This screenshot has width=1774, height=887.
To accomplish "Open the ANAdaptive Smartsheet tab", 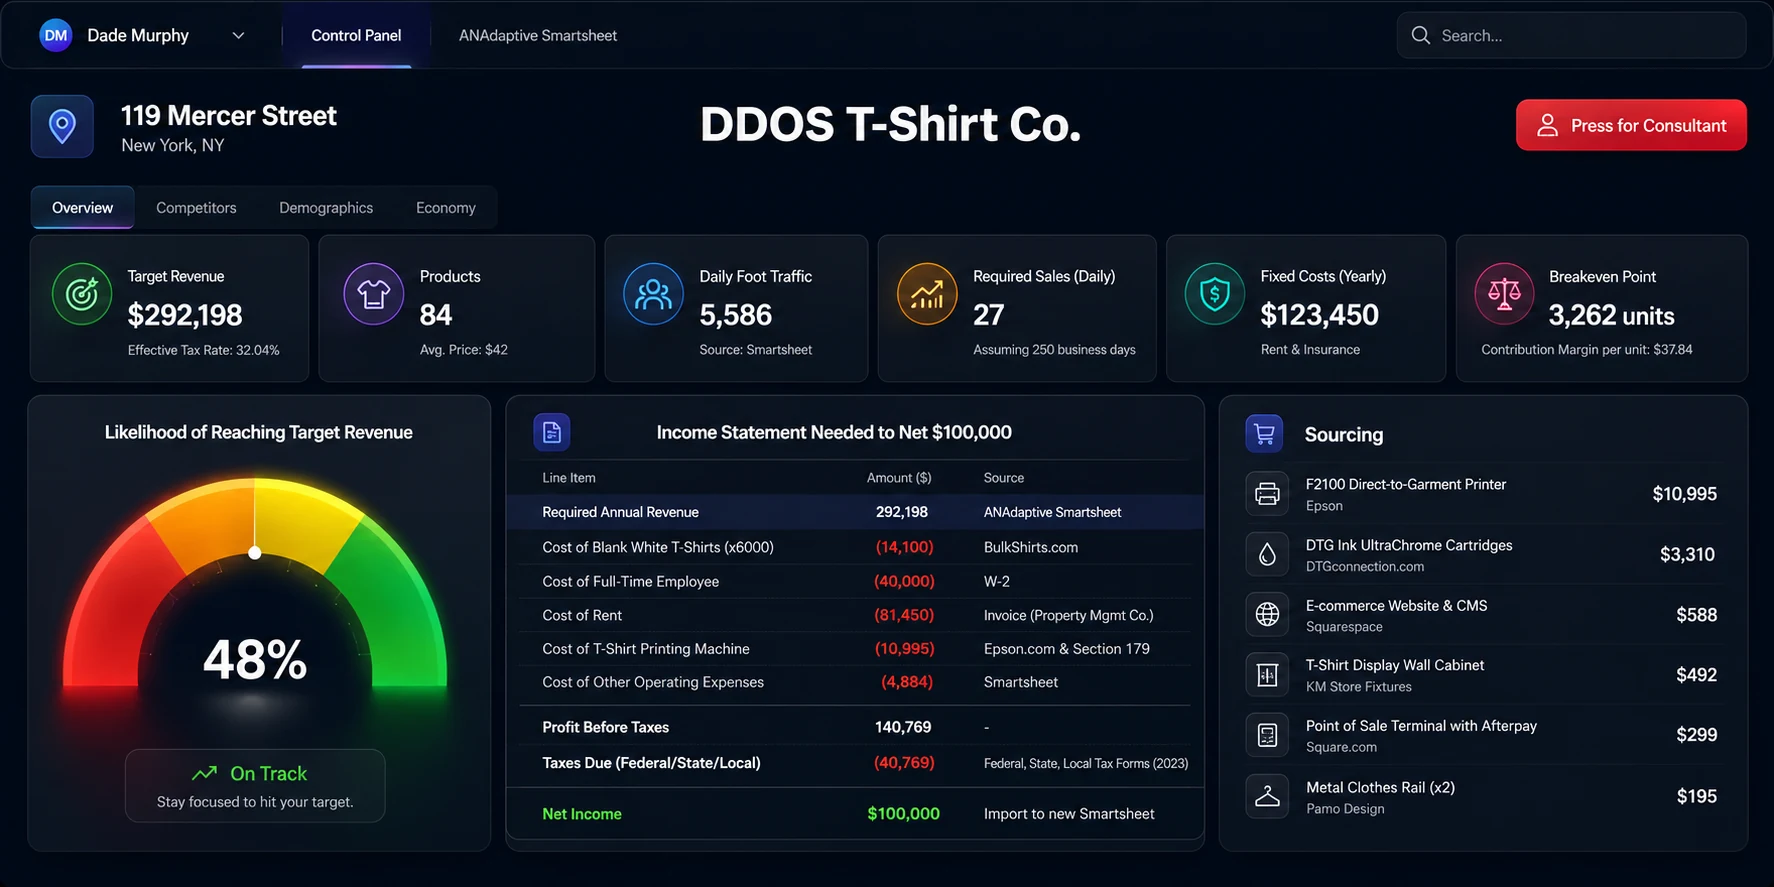I will (x=537, y=35).
